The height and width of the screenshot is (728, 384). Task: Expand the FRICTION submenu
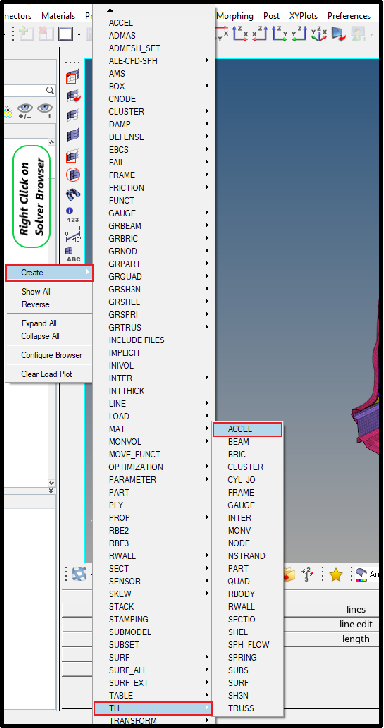click(154, 188)
